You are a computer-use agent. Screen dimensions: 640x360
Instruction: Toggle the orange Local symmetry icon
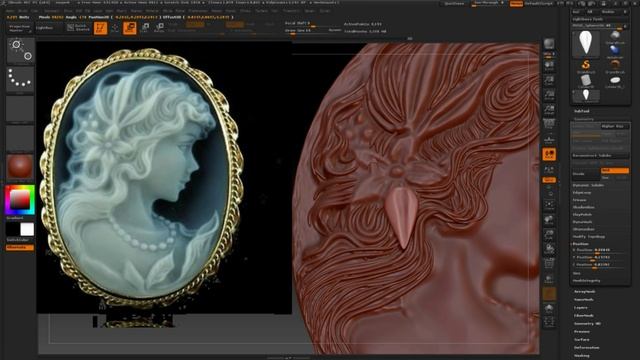coord(549,154)
